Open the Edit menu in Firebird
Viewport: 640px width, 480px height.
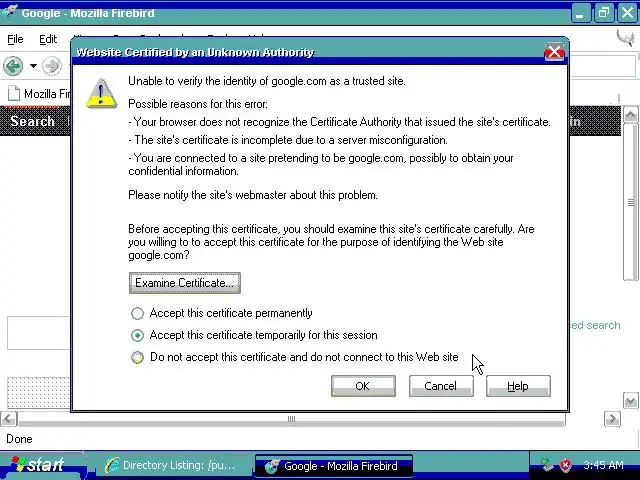(x=48, y=39)
